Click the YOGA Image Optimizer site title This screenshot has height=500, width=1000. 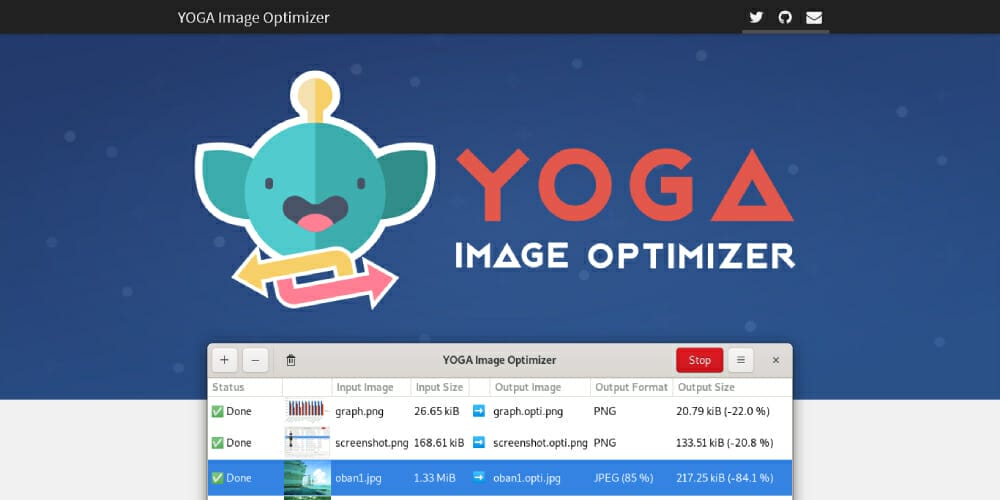(253, 17)
